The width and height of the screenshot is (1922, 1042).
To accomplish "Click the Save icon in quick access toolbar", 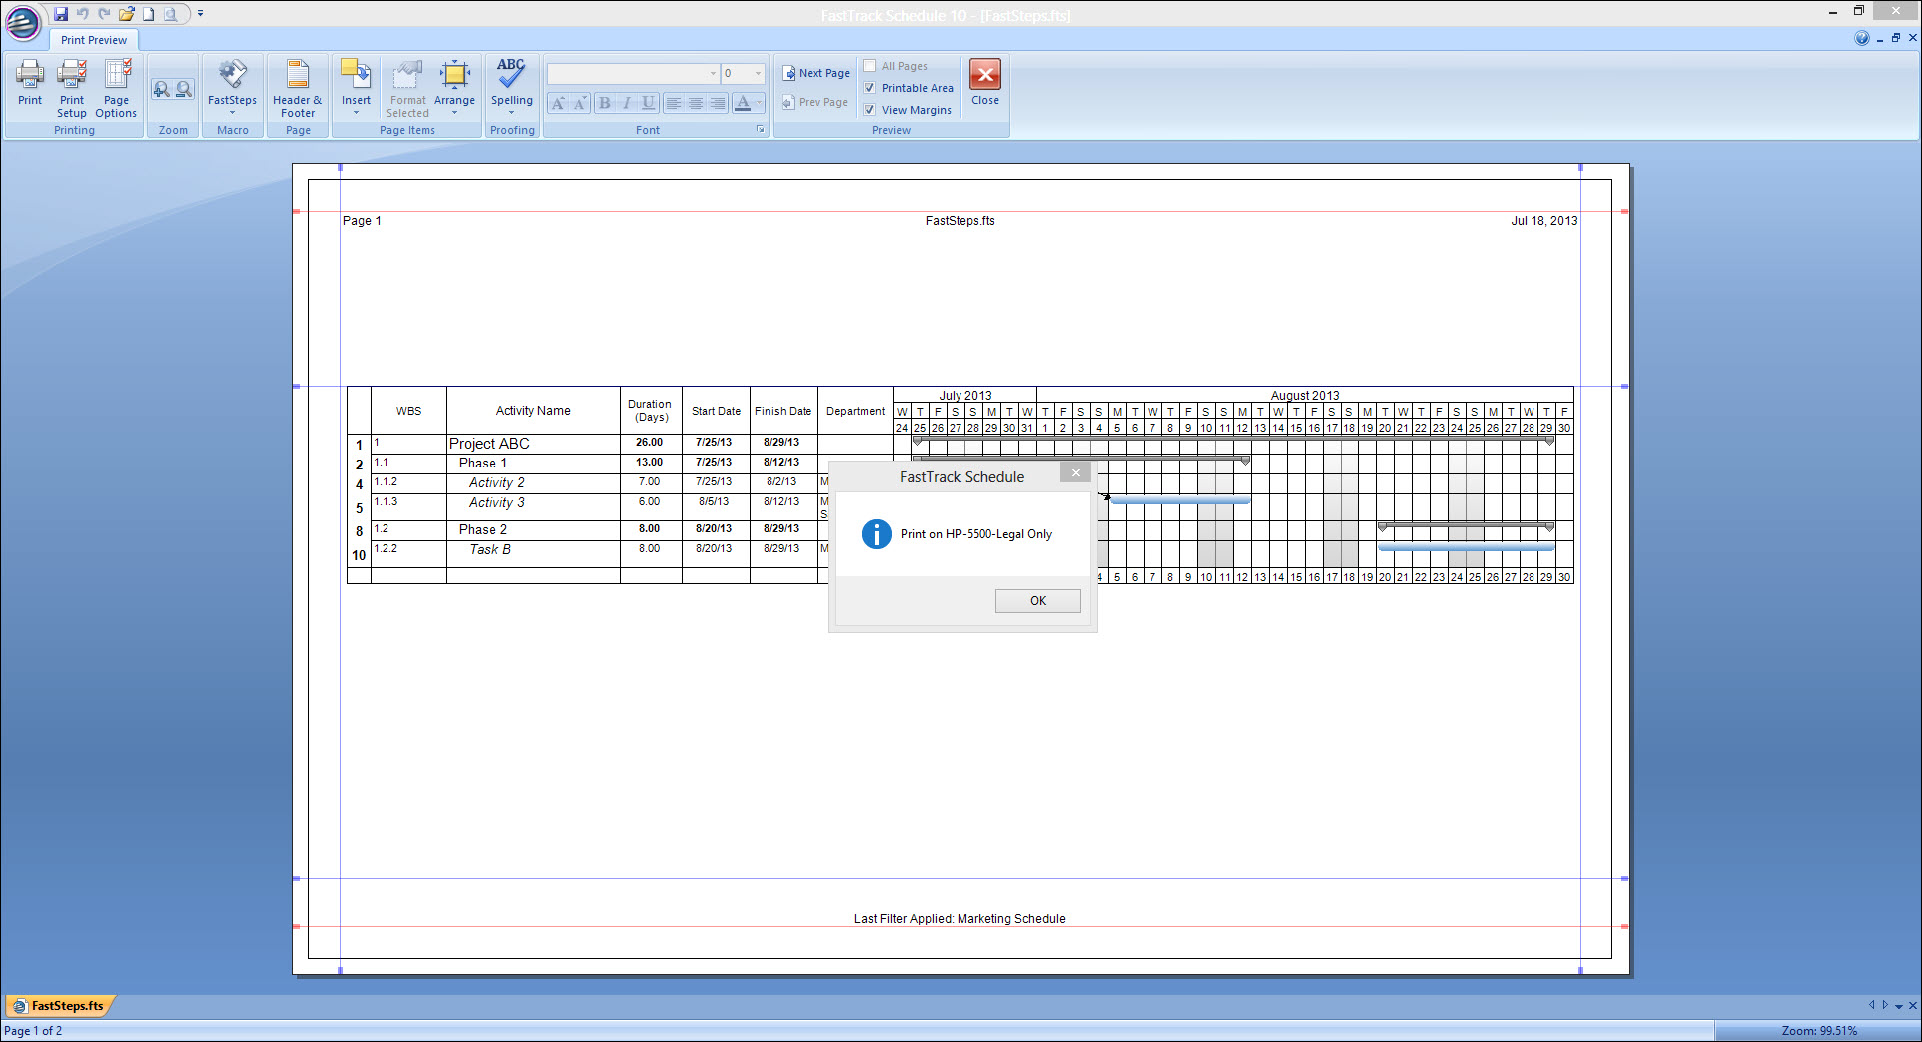I will click(61, 14).
